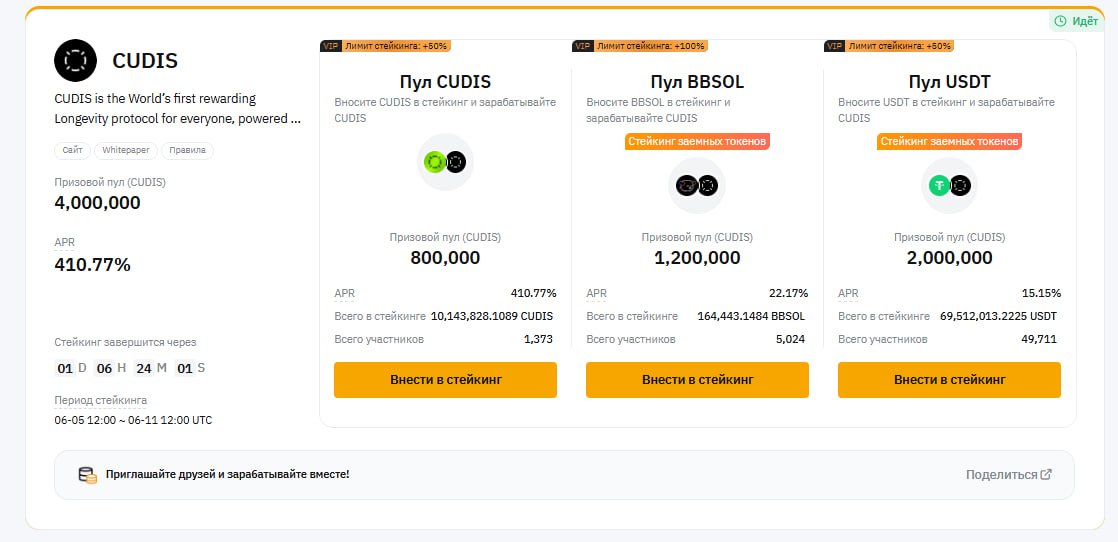Click VIP badge on CUDIS pool
The width and height of the screenshot is (1118, 542).
pos(330,46)
